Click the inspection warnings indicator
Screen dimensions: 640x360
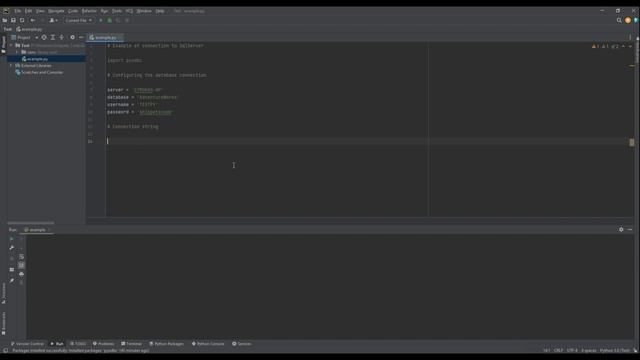click(605, 47)
